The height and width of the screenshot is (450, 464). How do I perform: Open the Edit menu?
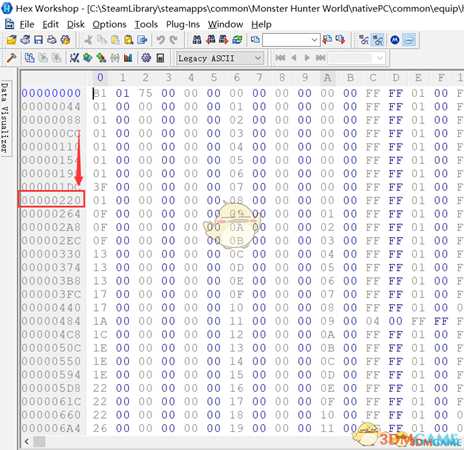[51, 24]
